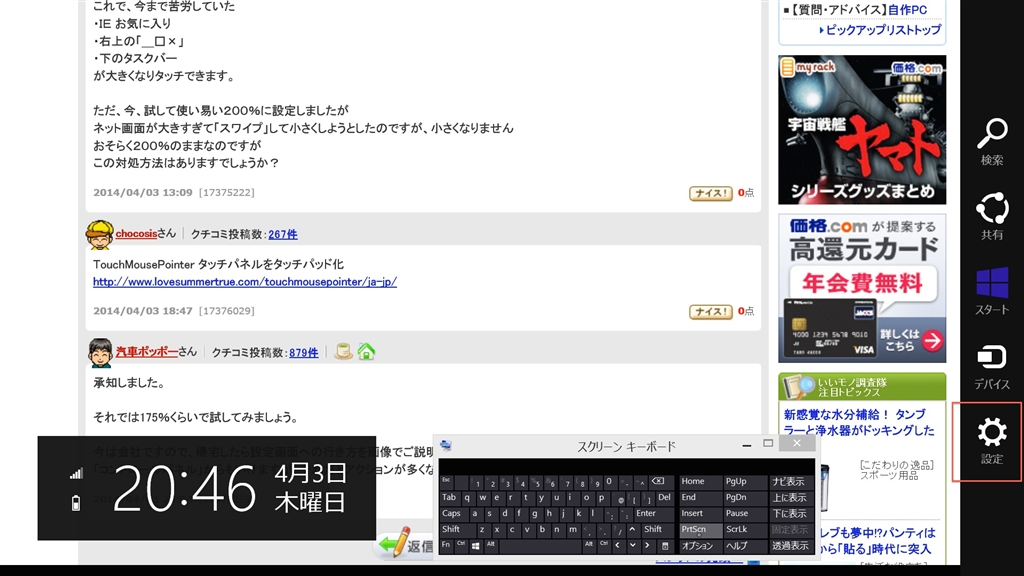Click the screen keyboard title bar icon

(x=446, y=445)
